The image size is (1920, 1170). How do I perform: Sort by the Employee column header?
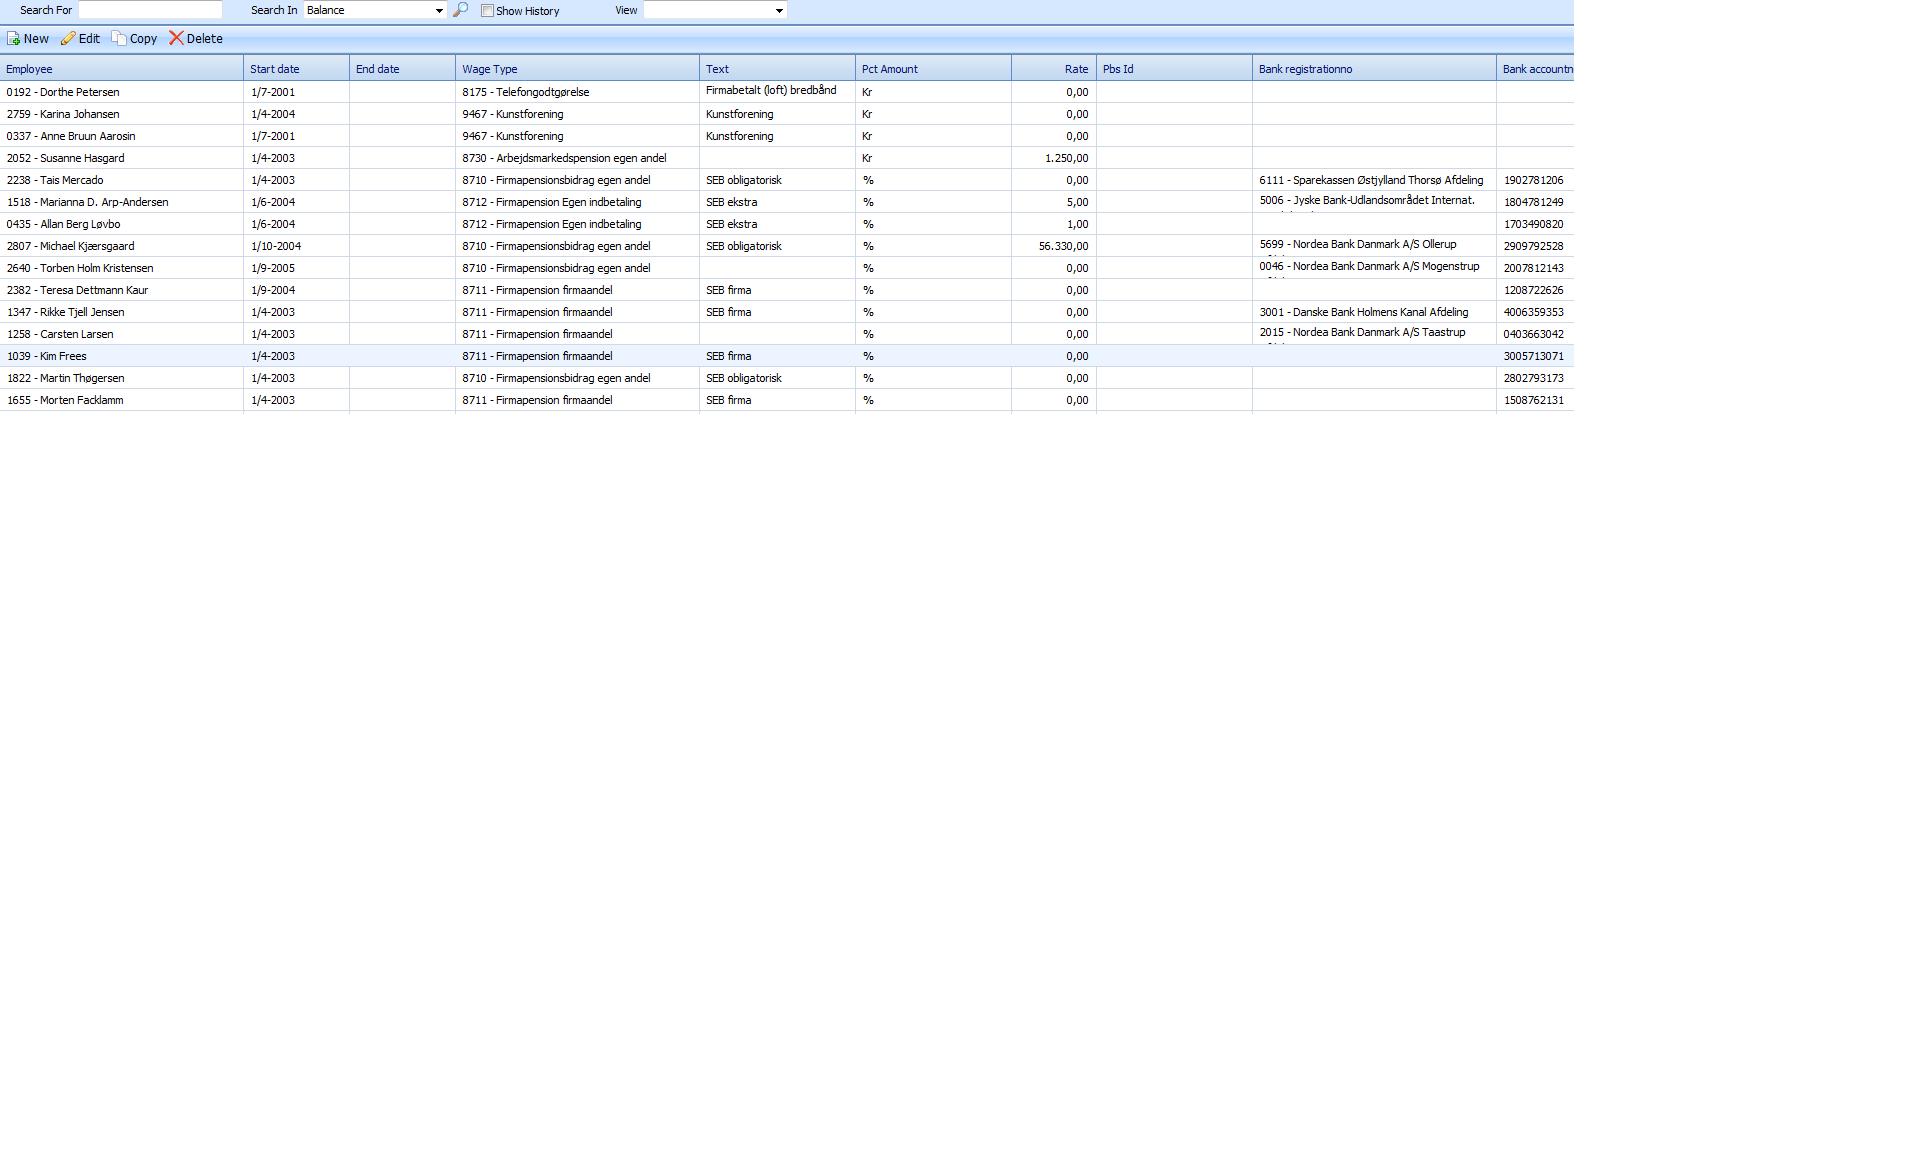click(30, 69)
